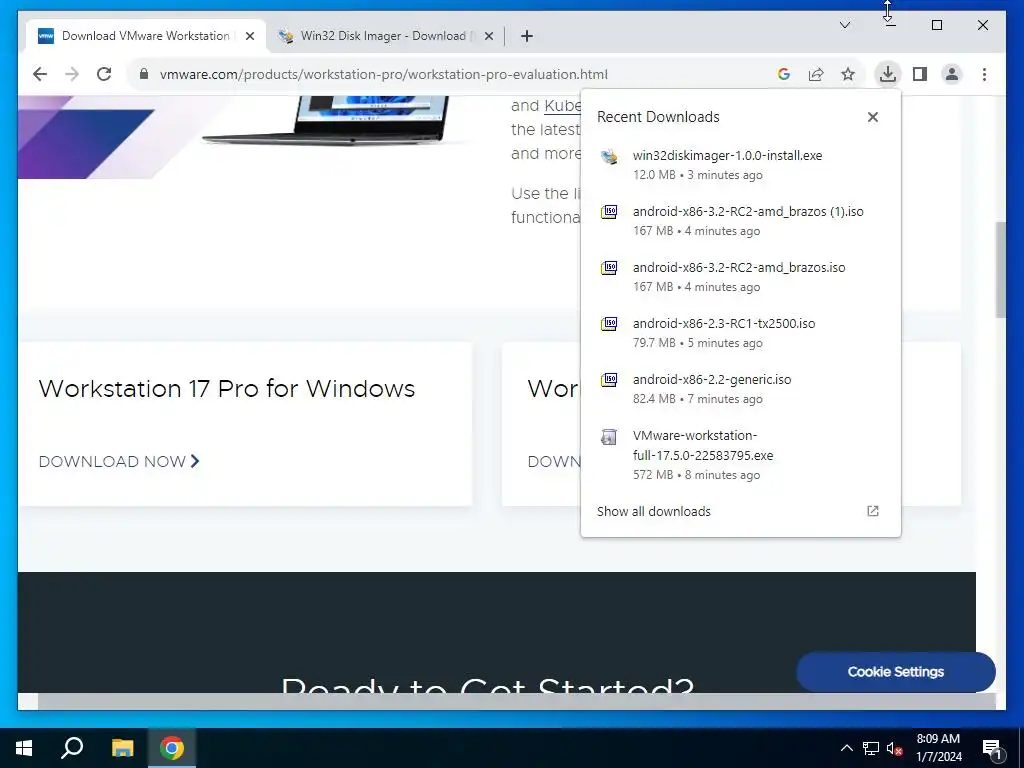Share this page with the share icon
This screenshot has height=768, width=1024.
coord(816,74)
